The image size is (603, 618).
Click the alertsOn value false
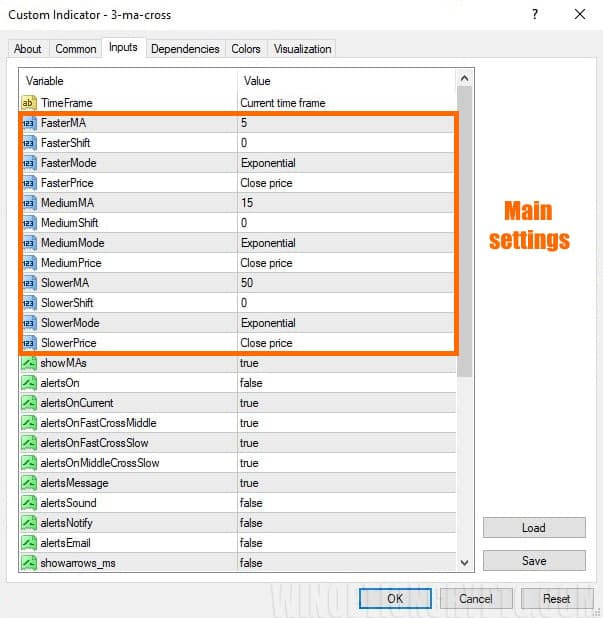point(251,383)
